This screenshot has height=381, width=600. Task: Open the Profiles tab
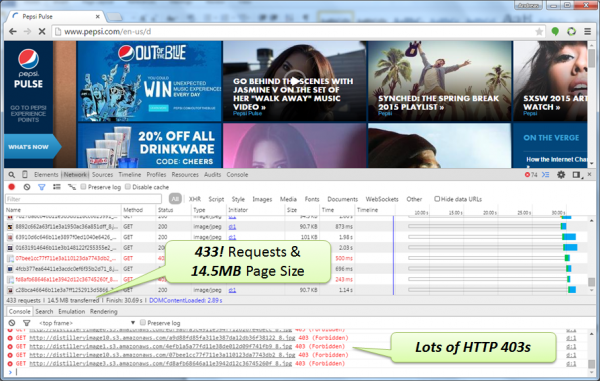(x=156, y=174)
